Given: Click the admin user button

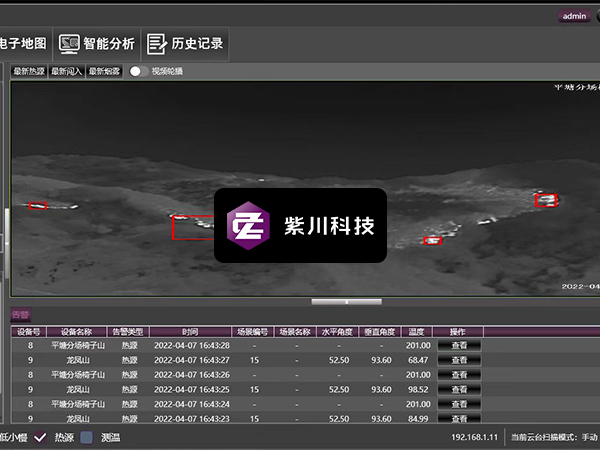Looking at the screenshot, I should (x=574, y=16).
